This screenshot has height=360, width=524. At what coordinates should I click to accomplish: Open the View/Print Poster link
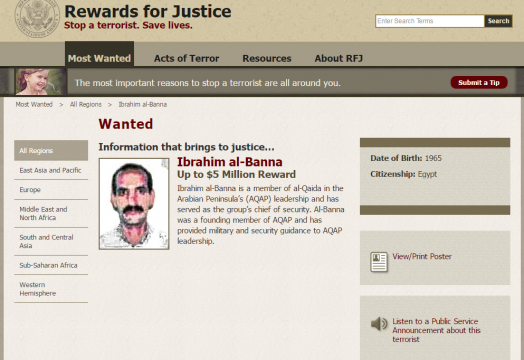[x=422, y=256]
